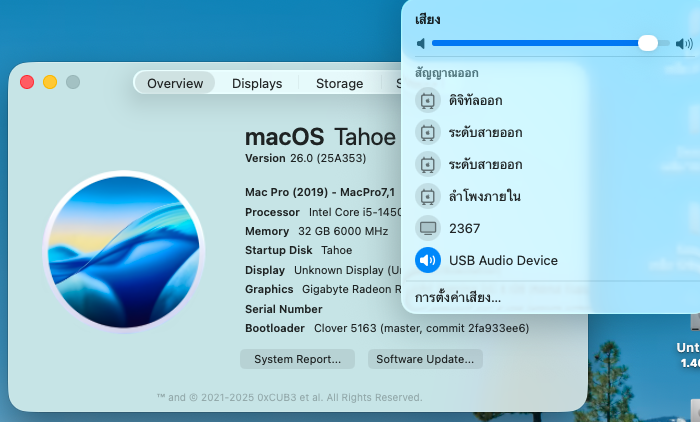Switch to the Overview tab

(x=175, y=84)
